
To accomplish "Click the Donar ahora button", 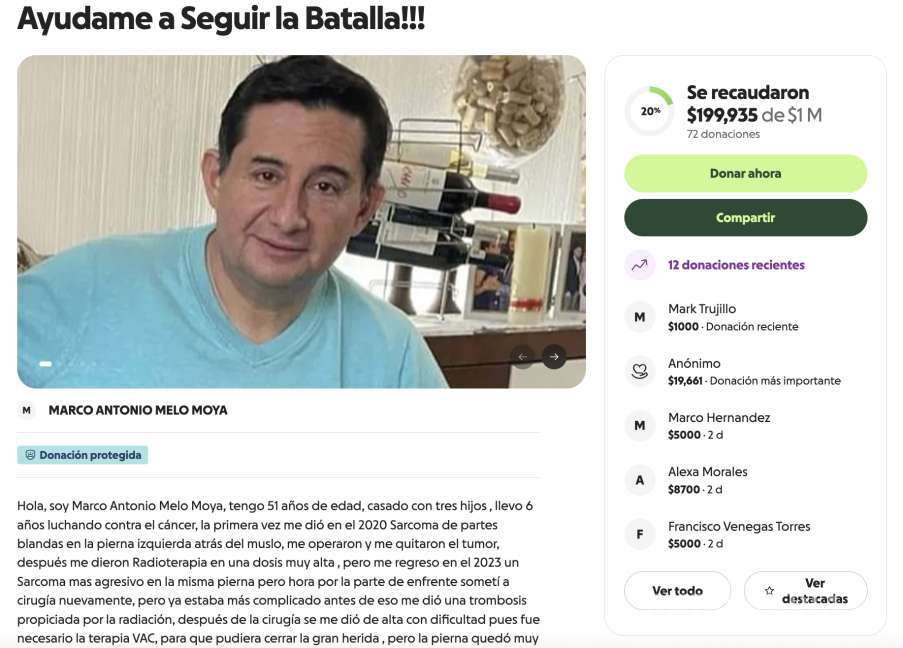I will pos(746,173).
